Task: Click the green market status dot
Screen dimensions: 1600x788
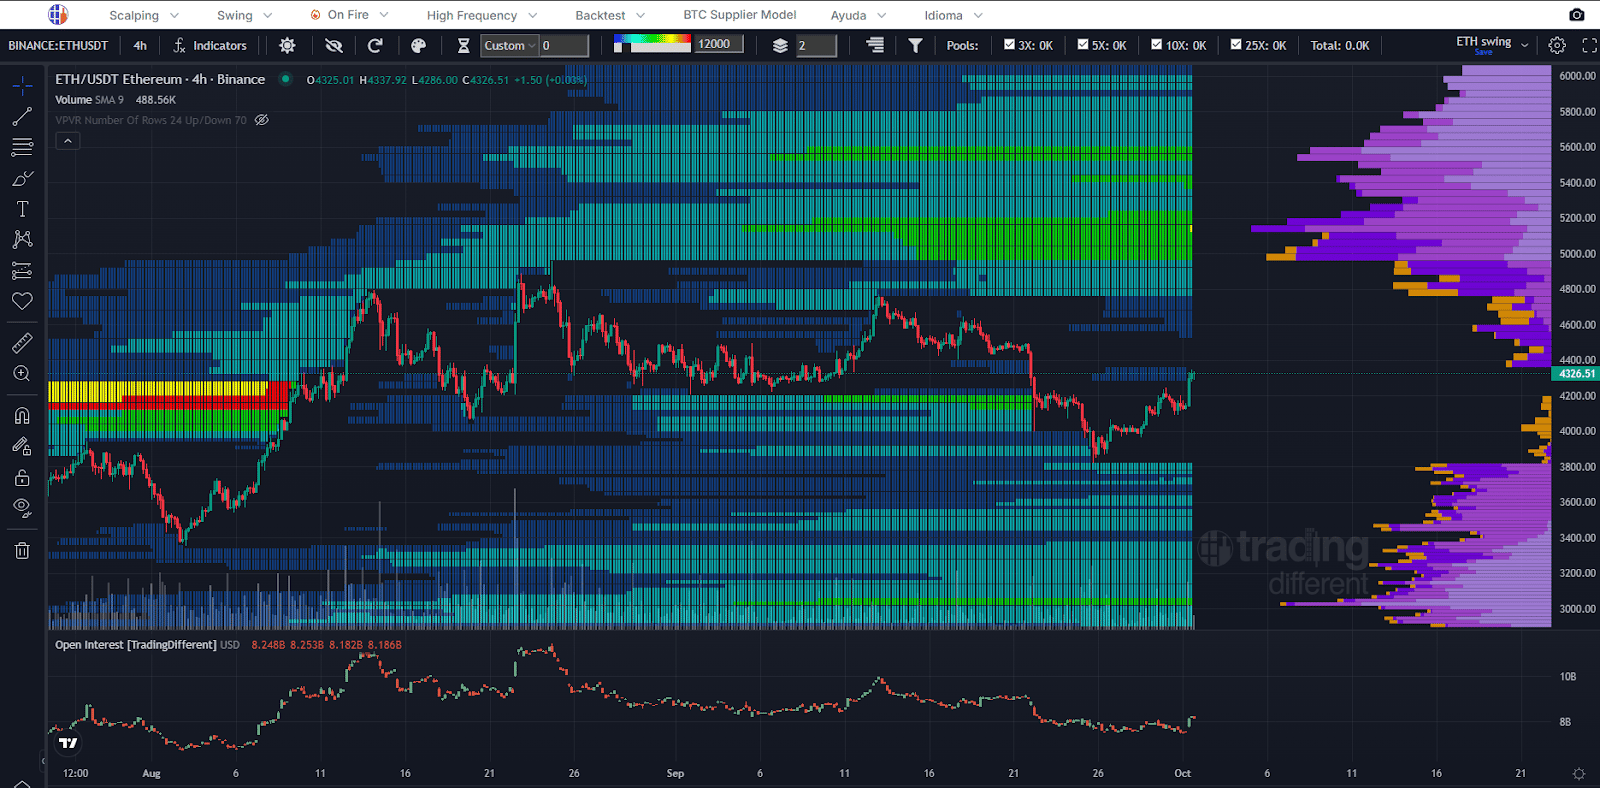Action: point(286,79)
